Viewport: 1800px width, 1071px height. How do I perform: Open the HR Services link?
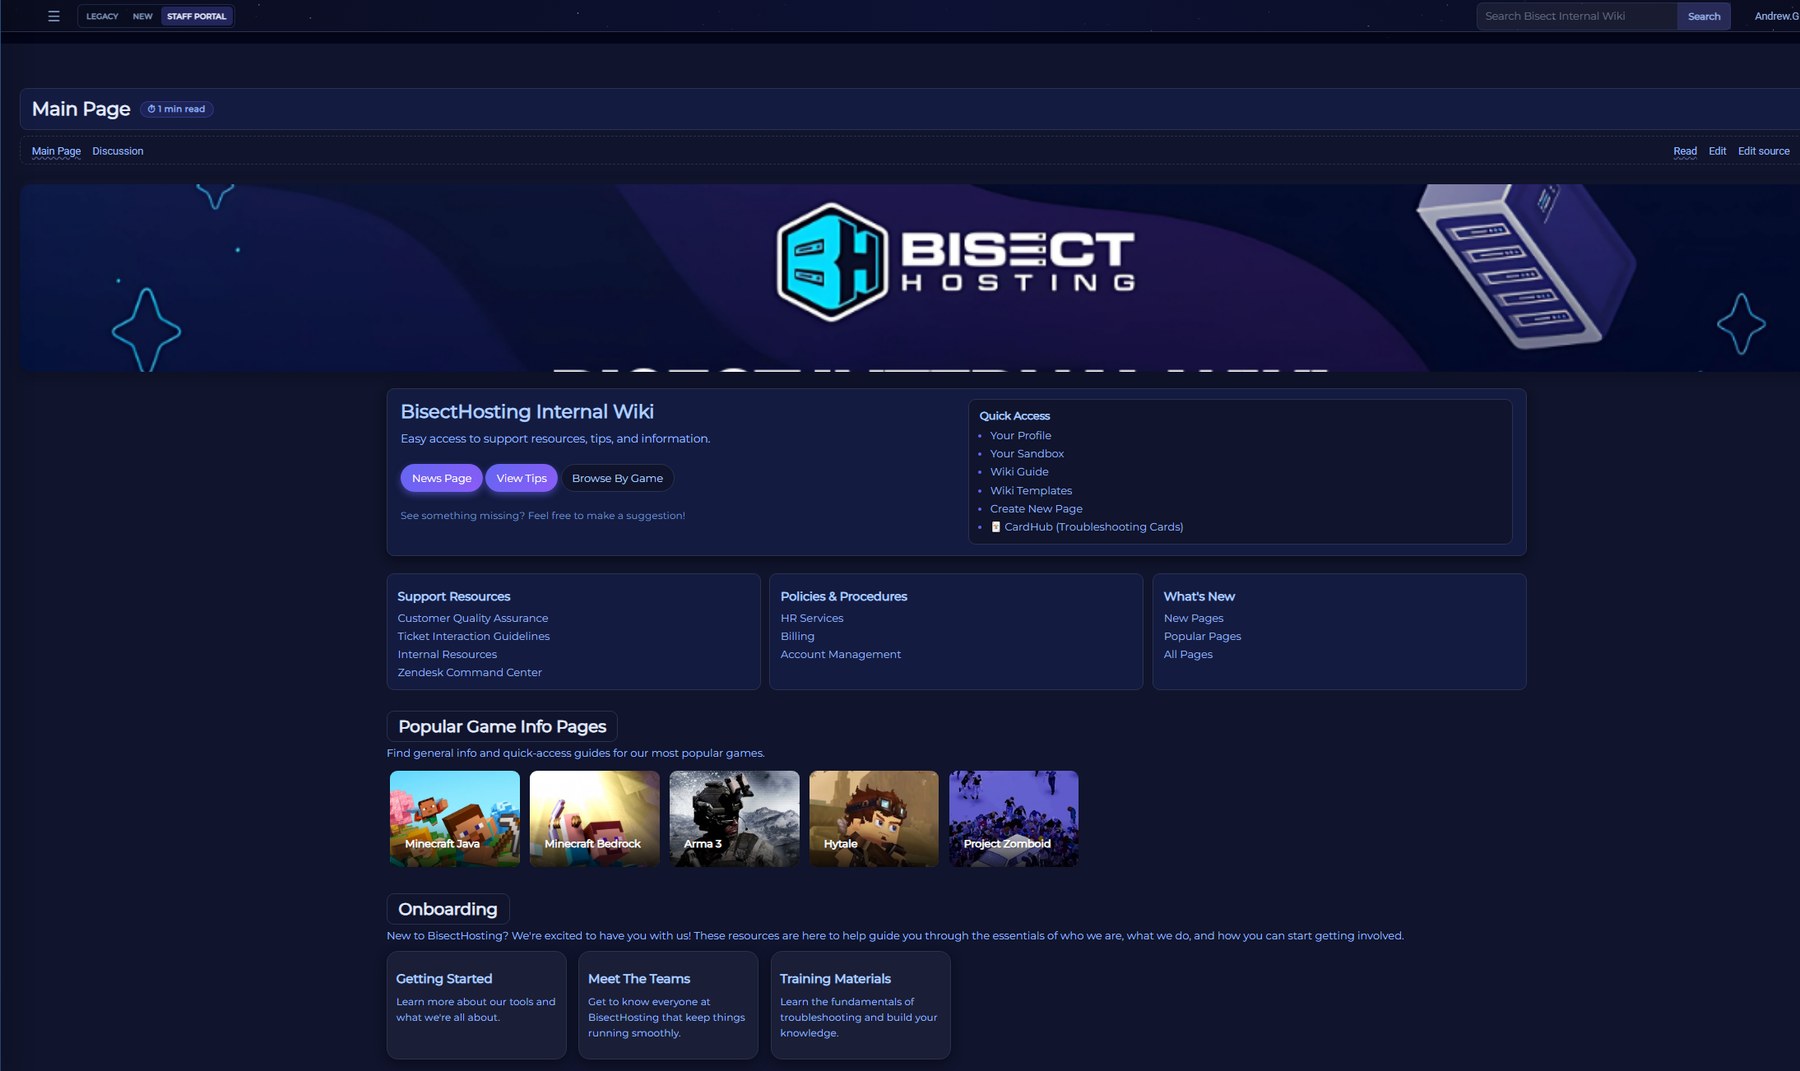(x=812, y=619)
